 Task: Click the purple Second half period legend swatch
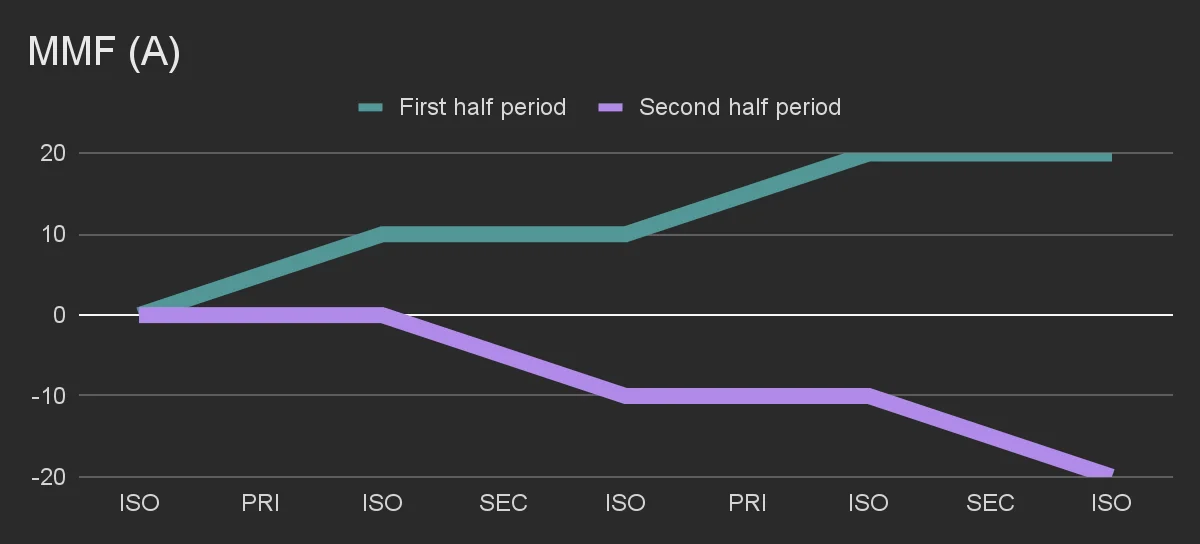pyautogui.click(x=610, y=107)
